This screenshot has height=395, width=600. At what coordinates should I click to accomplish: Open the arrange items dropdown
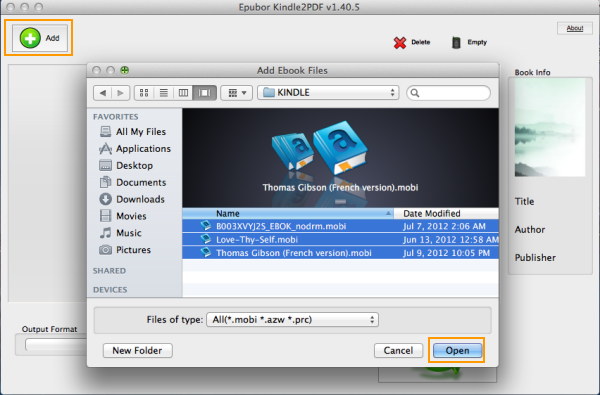(236, 93)
